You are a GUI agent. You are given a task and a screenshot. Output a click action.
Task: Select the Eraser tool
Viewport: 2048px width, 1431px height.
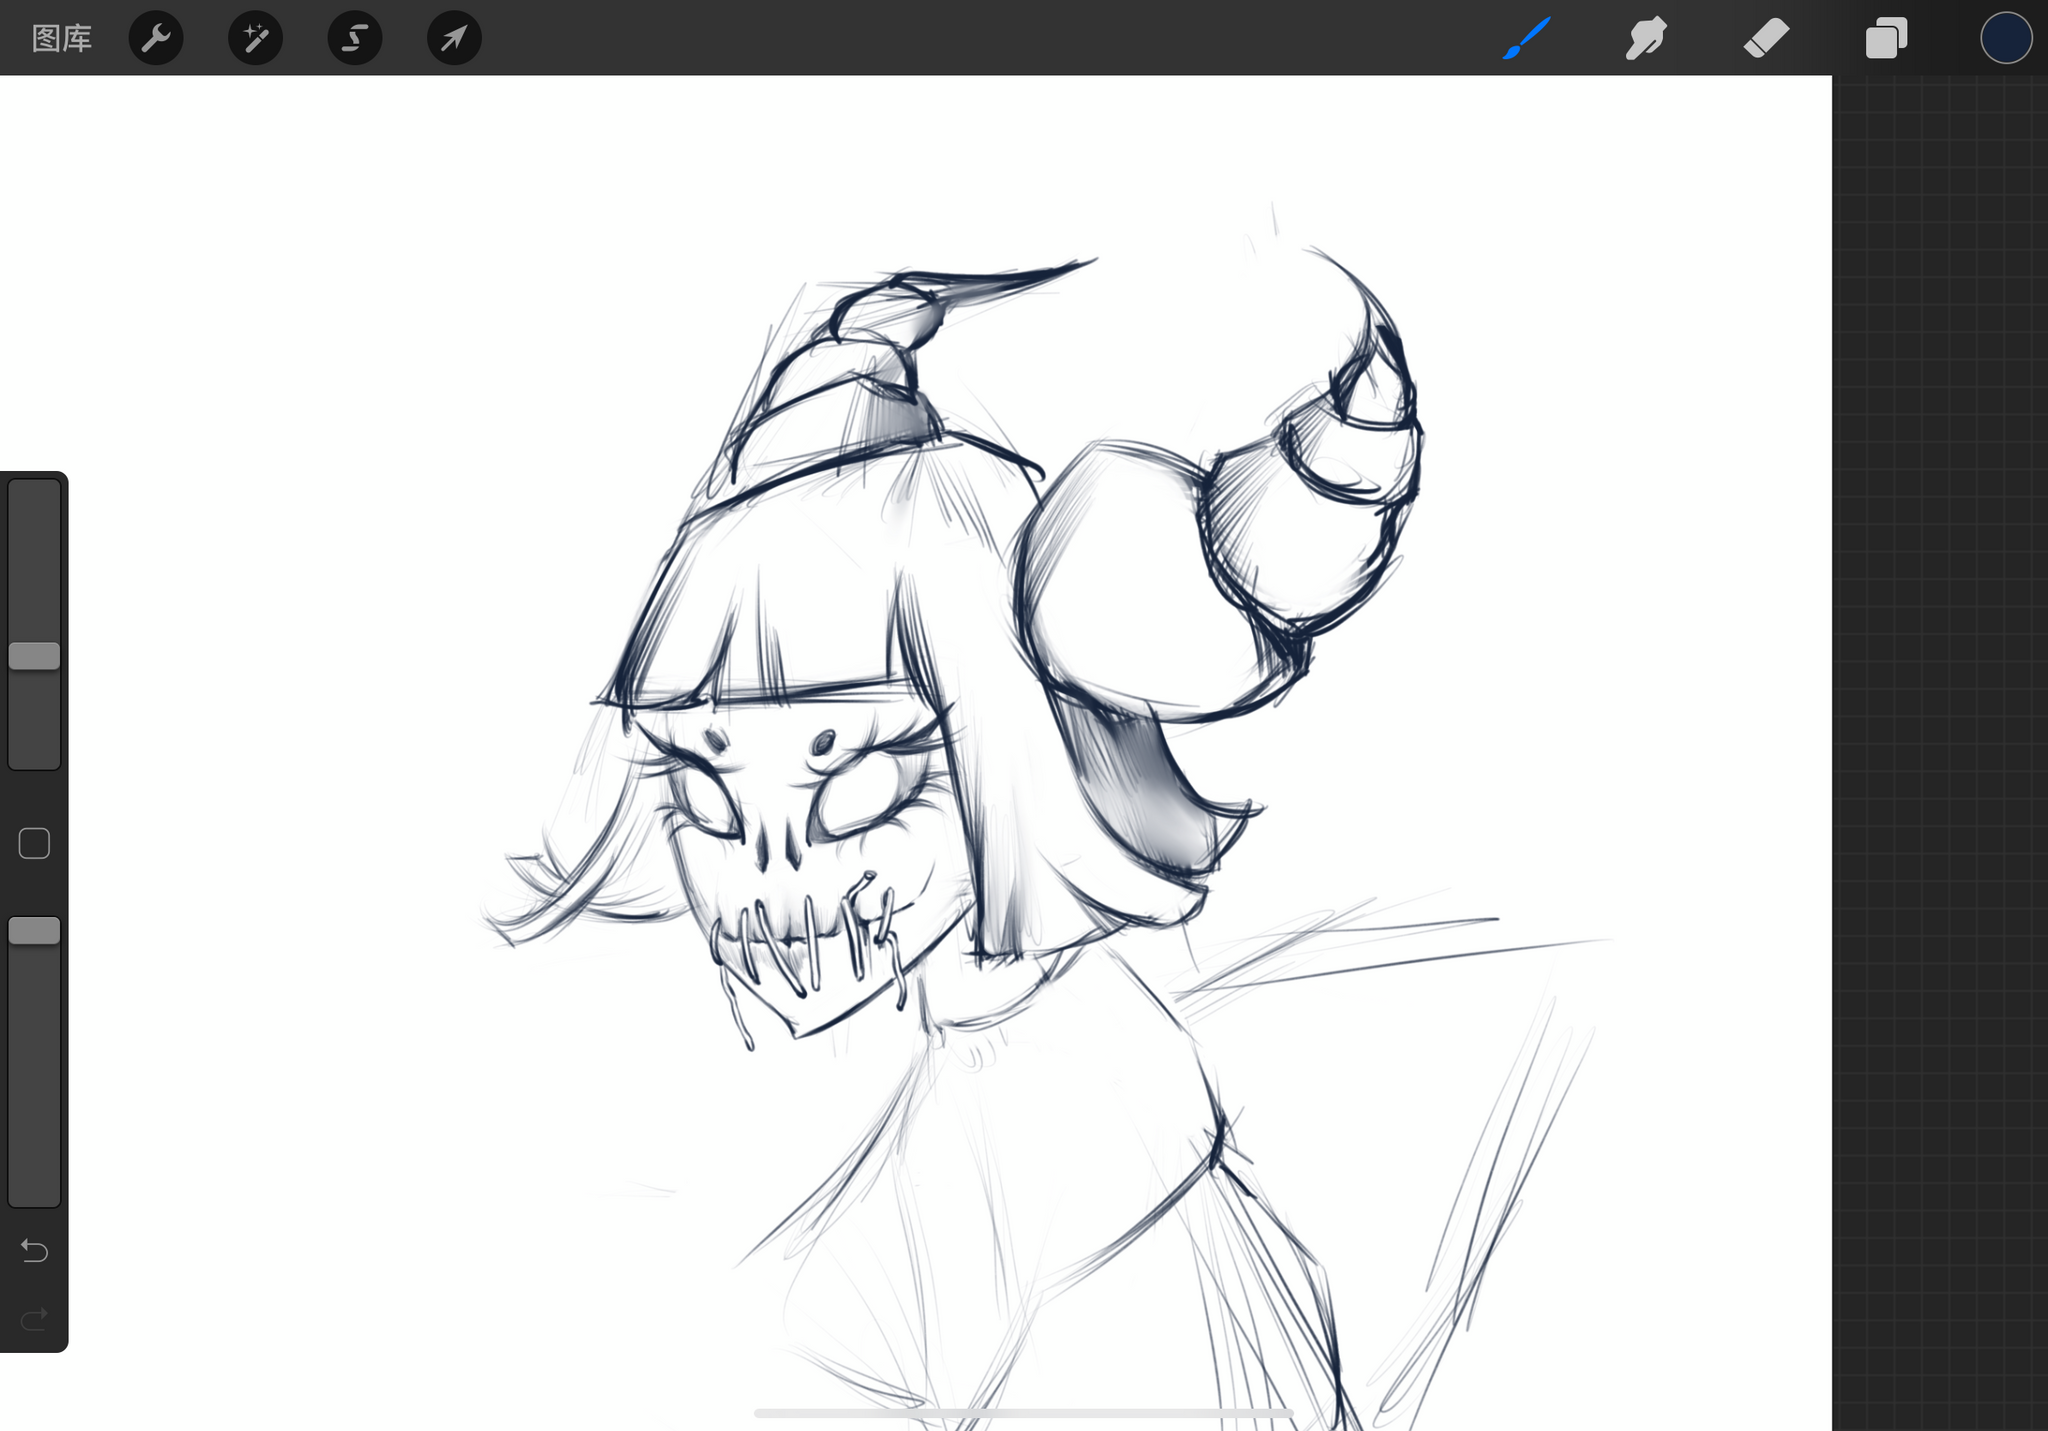[x=1766, y=38]
